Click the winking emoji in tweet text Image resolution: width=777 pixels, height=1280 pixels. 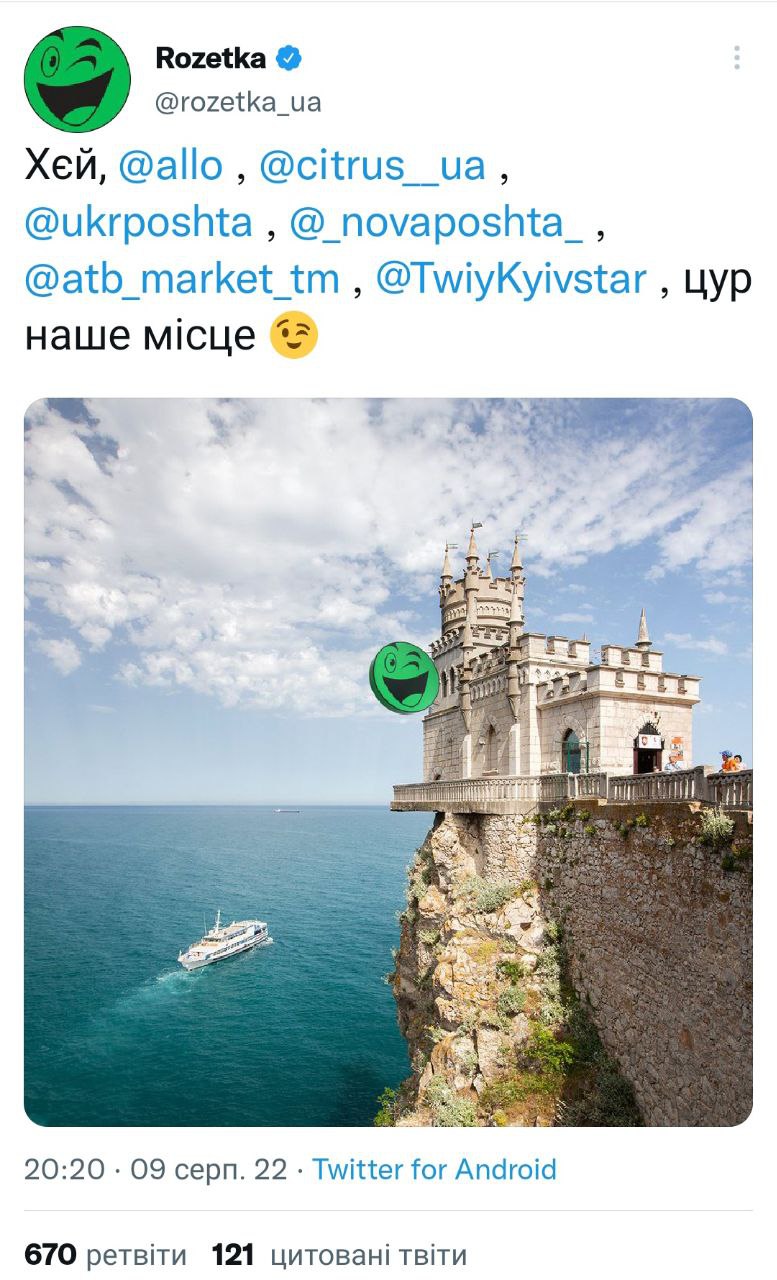[x=294, y=337]
